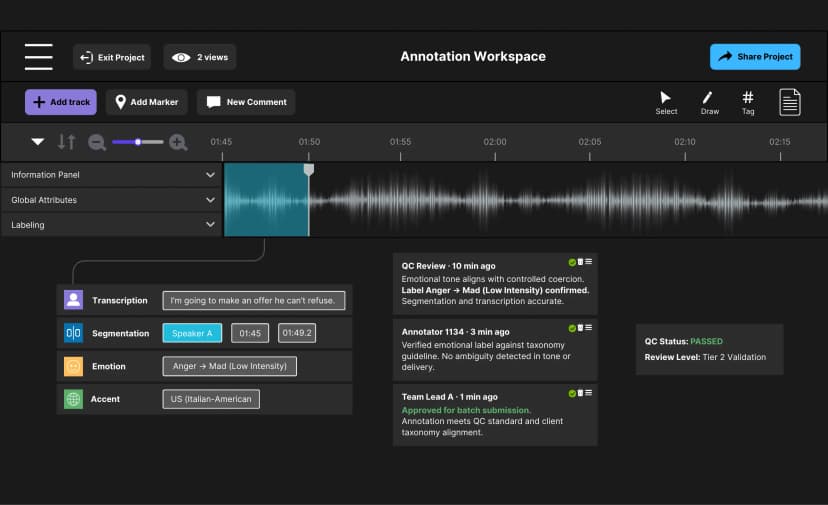Screen dimensions: 828x505
Task: Click Annotator 1134 comment trash icon
Action: pyautogui.click(x=580, y=328)
